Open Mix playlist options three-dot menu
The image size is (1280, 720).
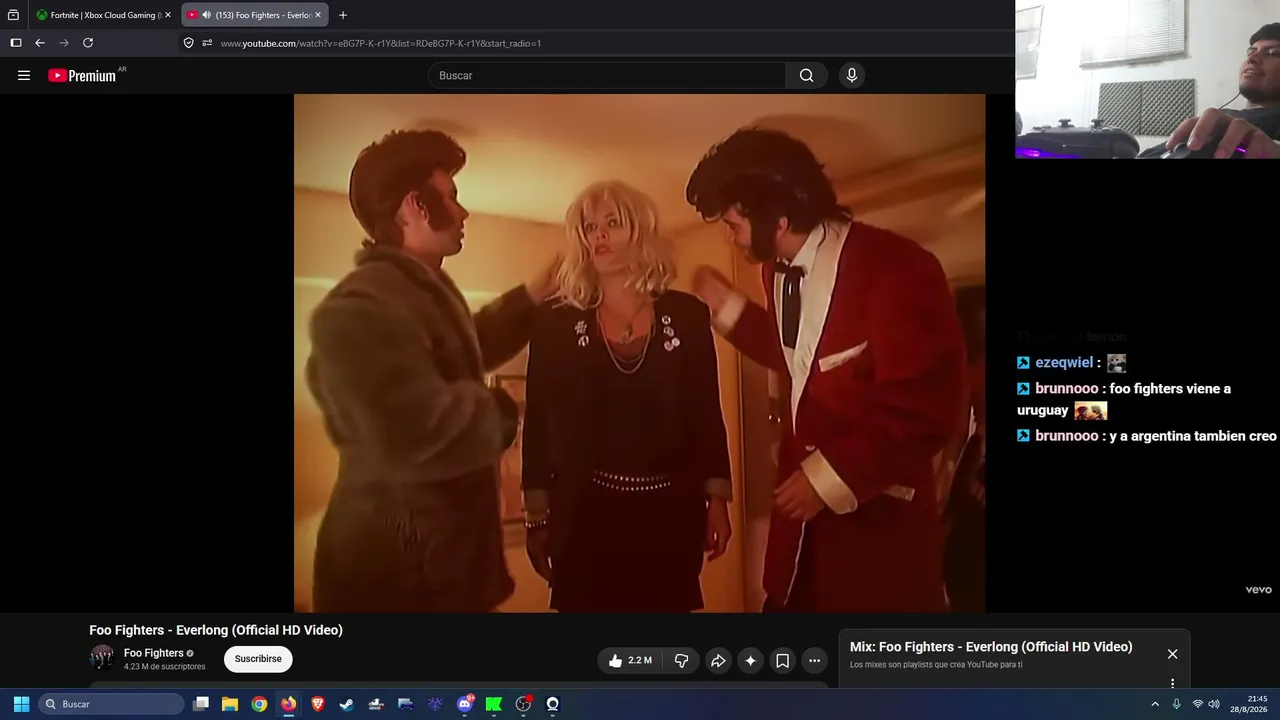1172,683
